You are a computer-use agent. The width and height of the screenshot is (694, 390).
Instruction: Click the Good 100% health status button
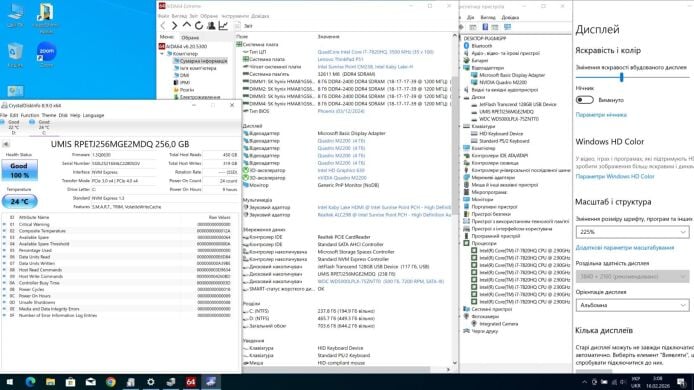(x=19, y=170)
